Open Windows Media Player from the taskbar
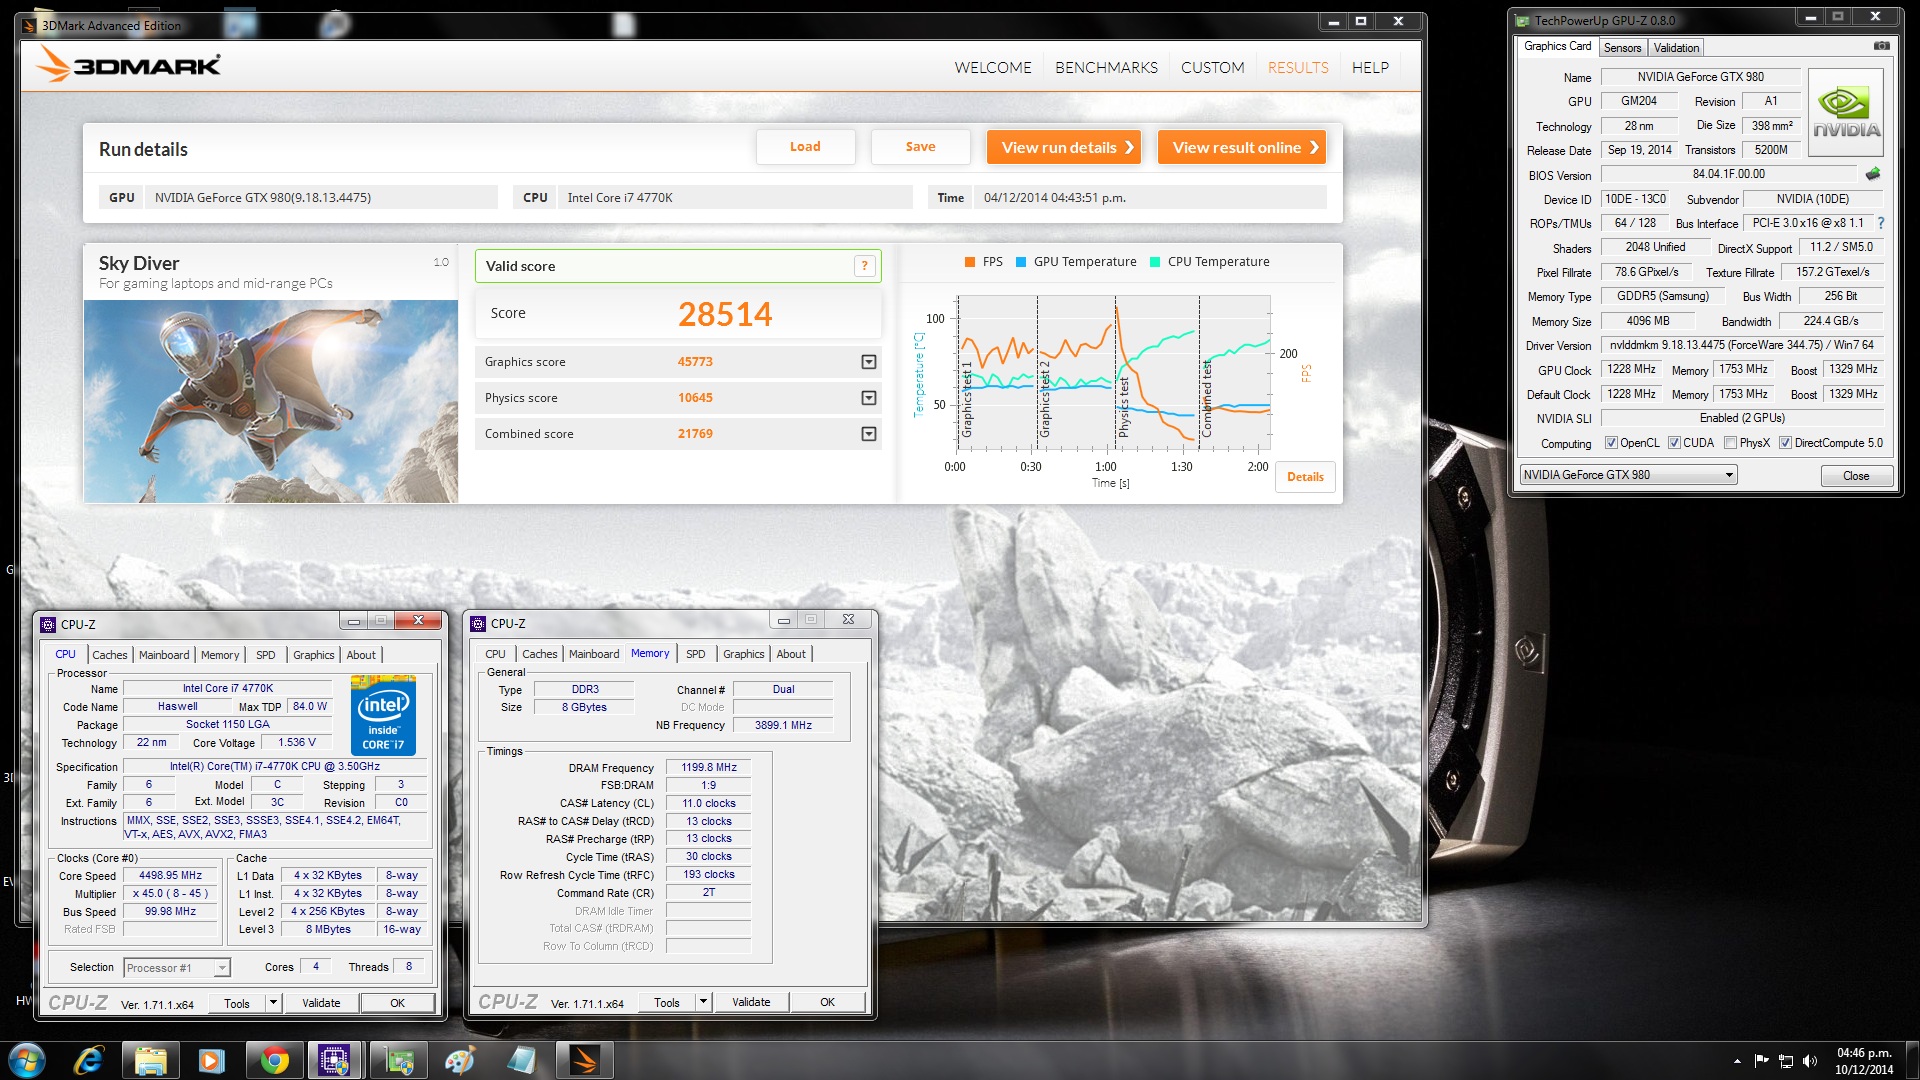This screenshot has height=1080, width=1920. 211,1060
